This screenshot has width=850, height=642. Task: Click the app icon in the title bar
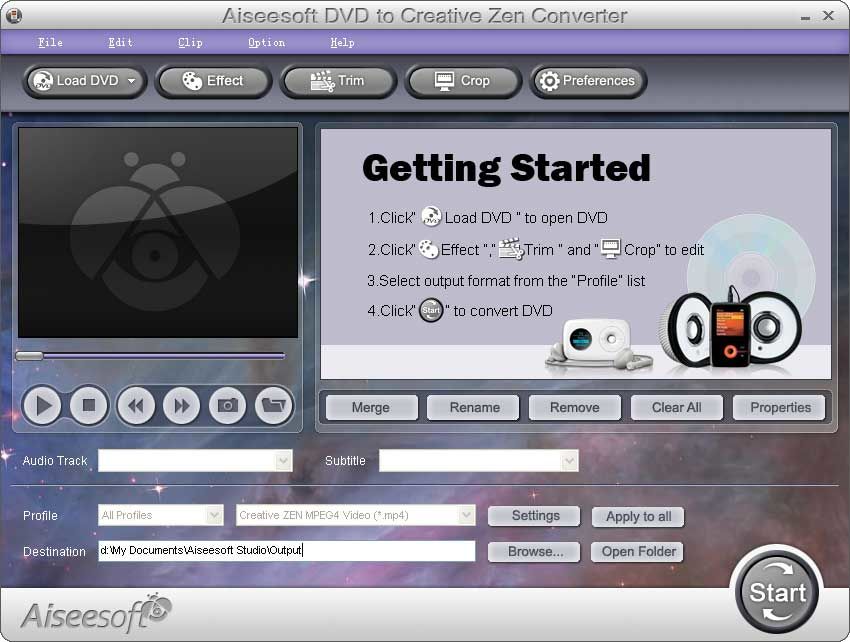tap(13, 16)
